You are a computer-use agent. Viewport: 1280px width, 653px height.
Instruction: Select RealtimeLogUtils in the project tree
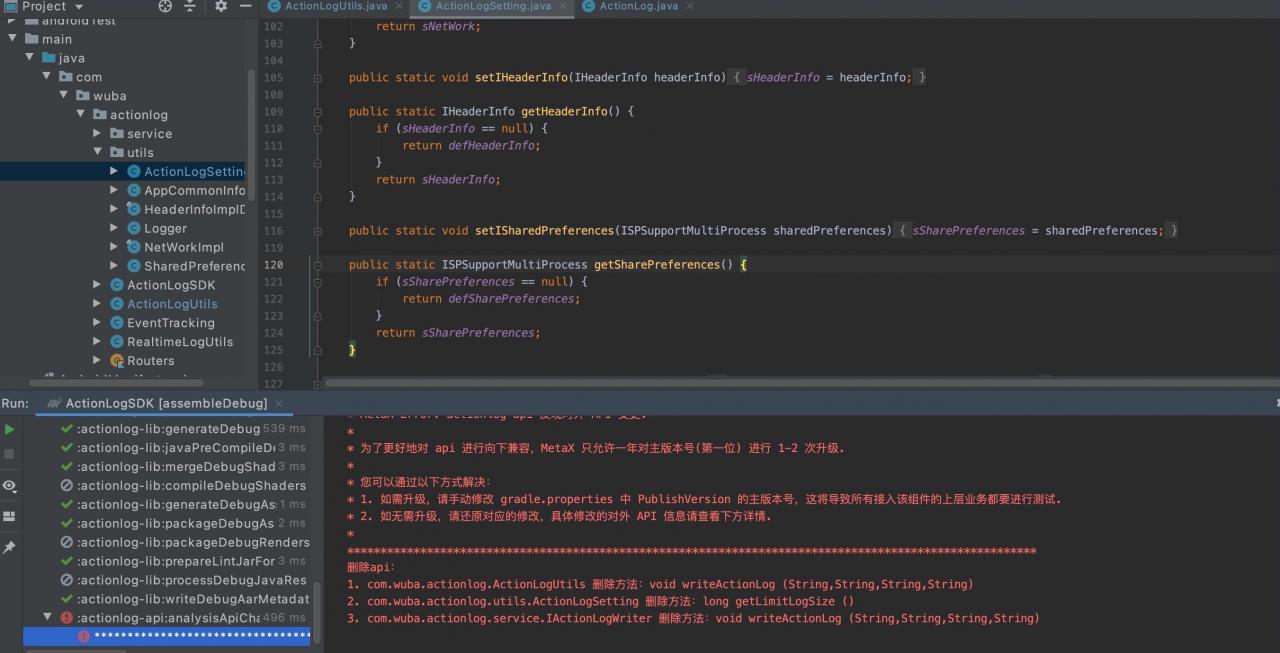click(x=180, y=342)
